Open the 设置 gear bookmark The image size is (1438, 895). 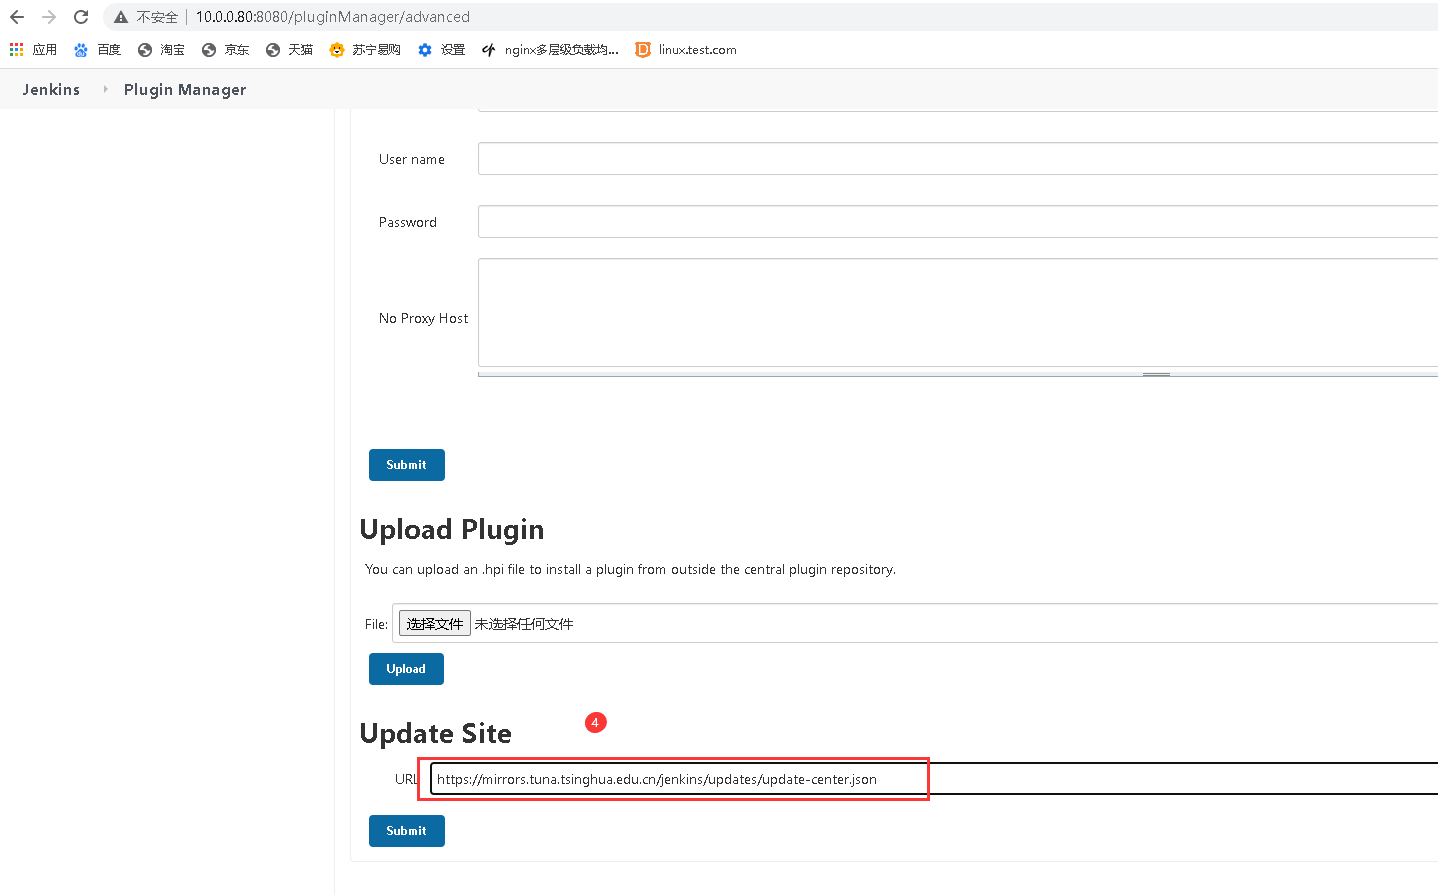pos(441,49)
